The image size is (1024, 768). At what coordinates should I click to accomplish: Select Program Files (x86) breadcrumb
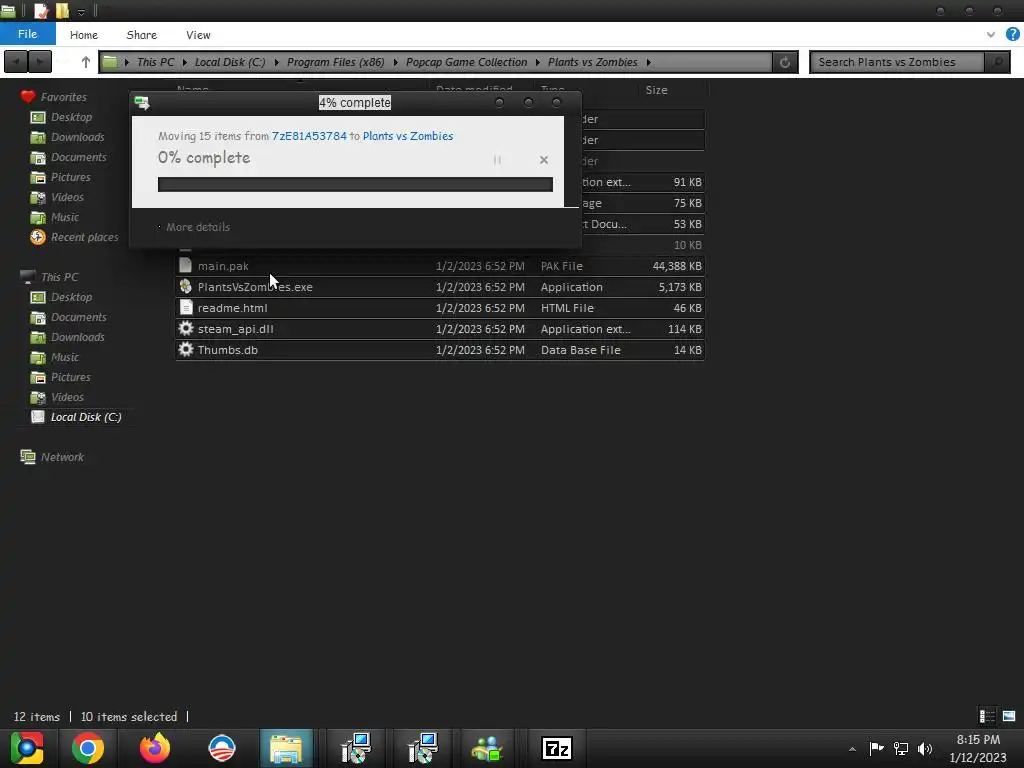pos(336,62)
